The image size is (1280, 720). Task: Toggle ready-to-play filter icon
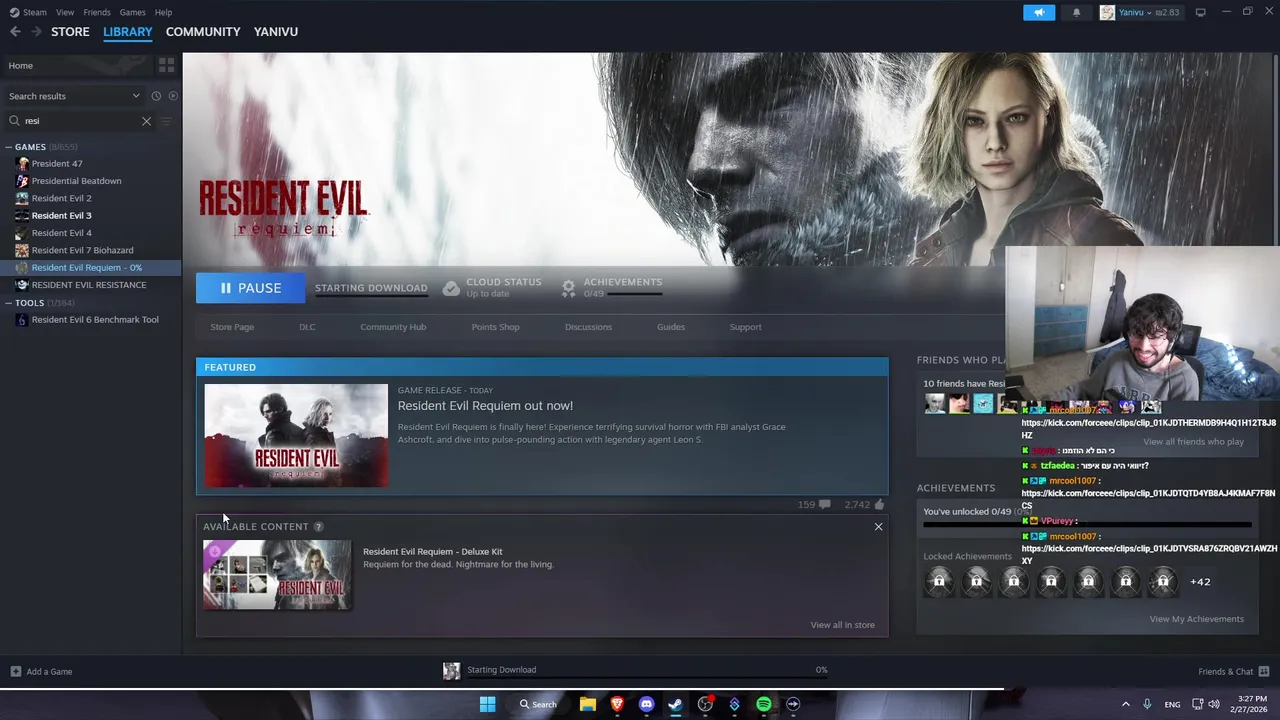pyautogui.click(x=173, y=96)
